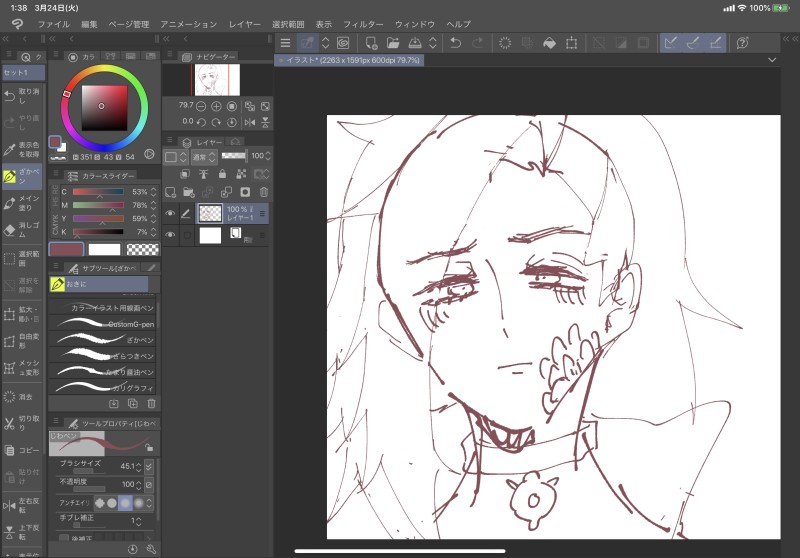Screen dimensions: 800x558
Task: Open the レイヤー menu in menu bar
Action: (244, 23)
